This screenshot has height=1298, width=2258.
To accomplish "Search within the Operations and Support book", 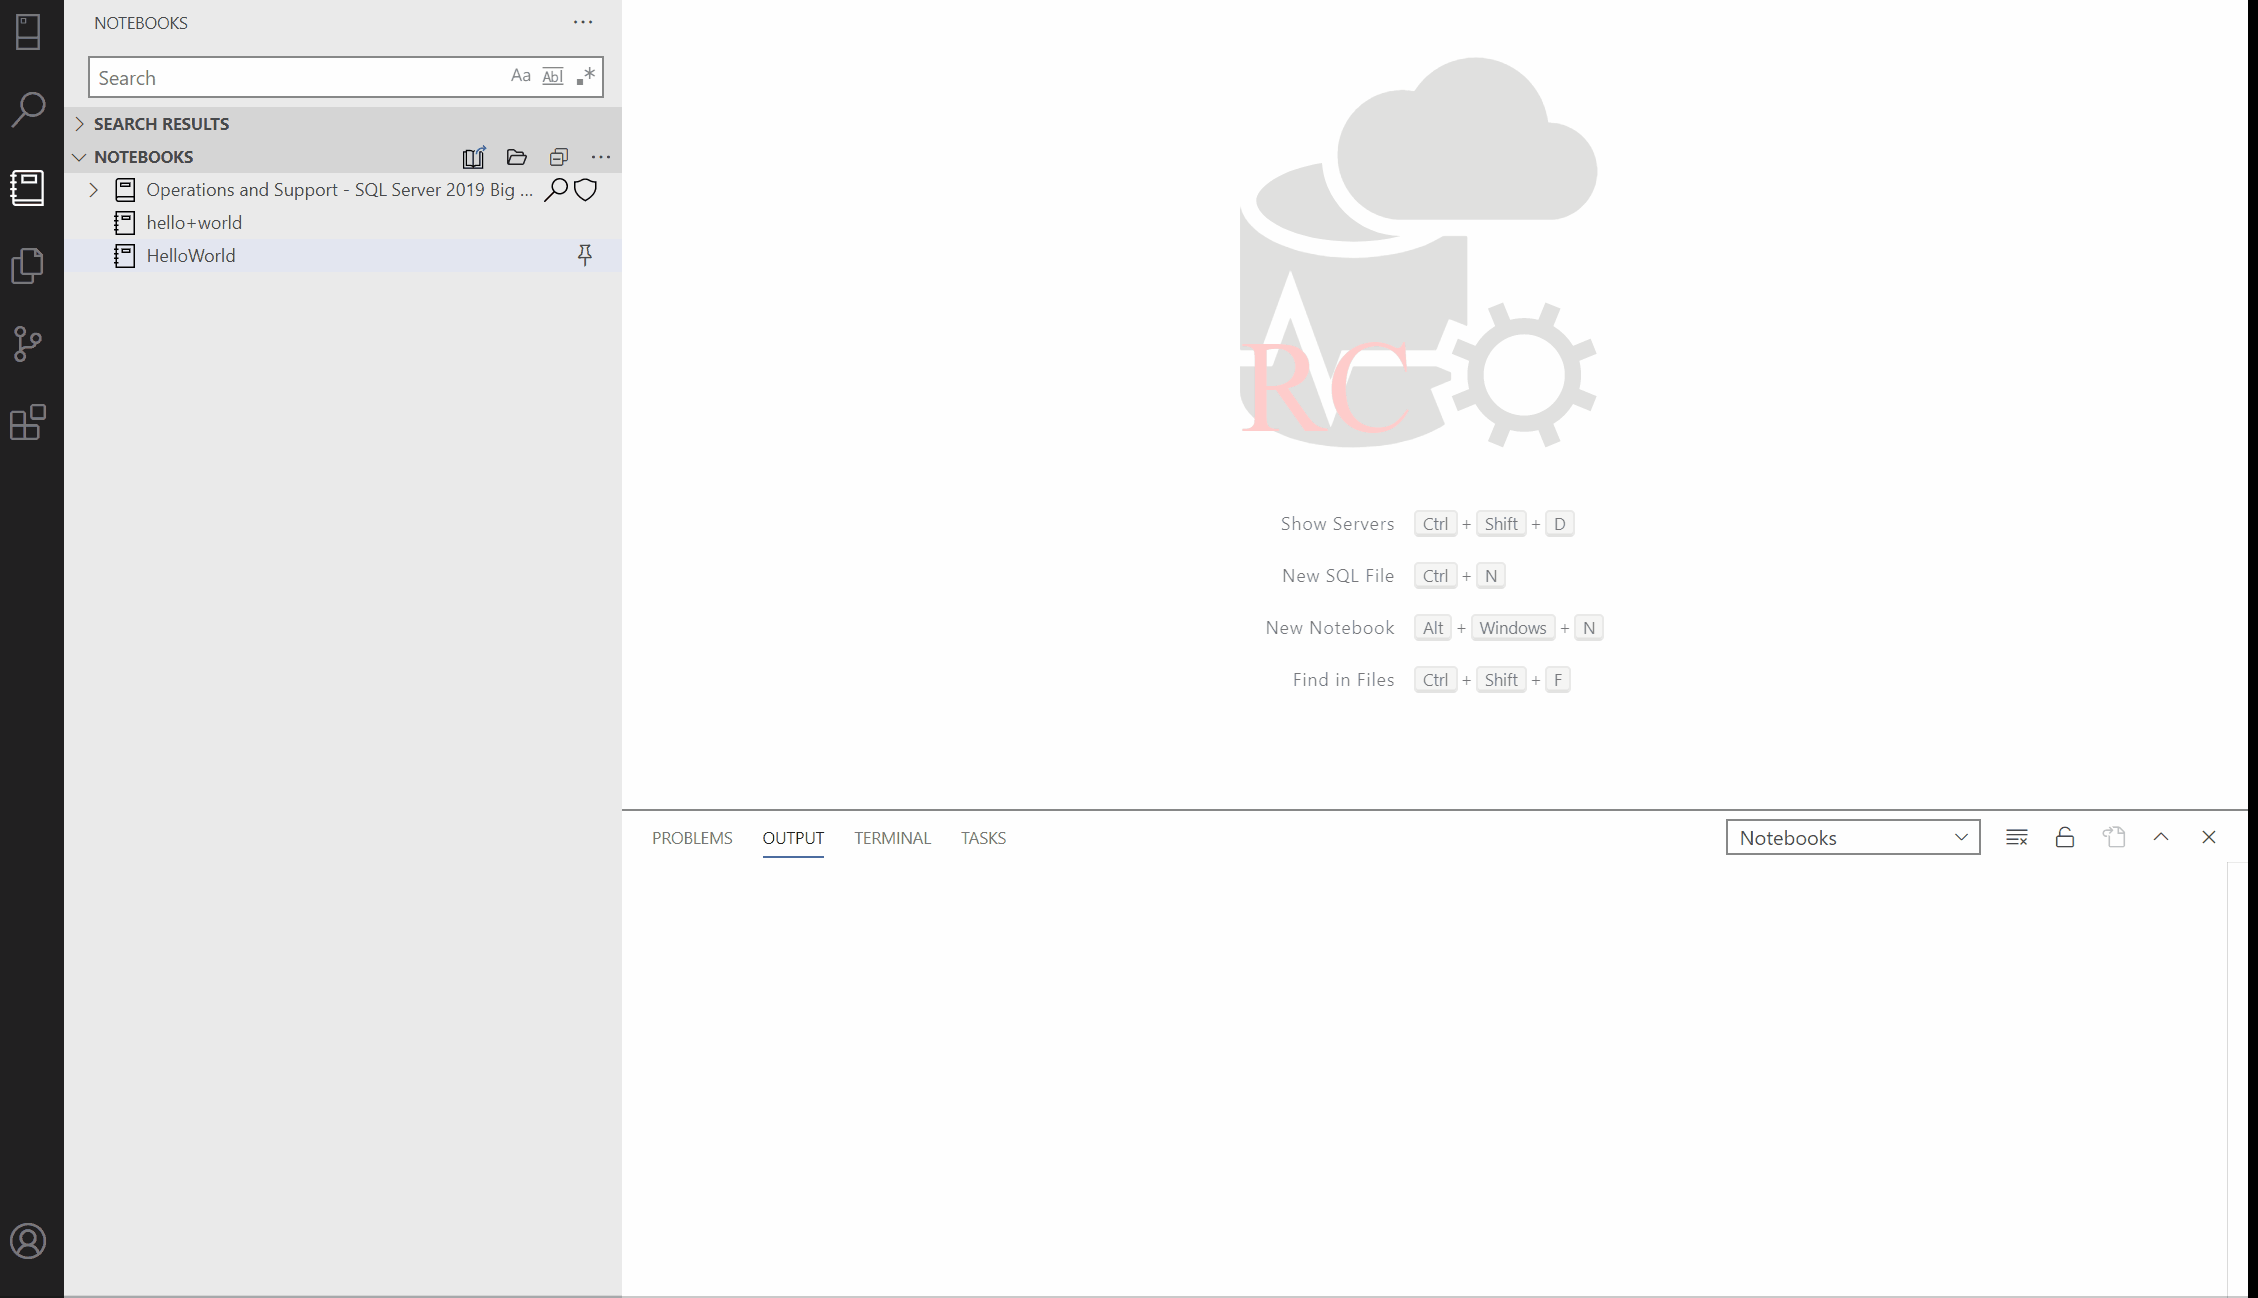I will click(x=556, y=189).
